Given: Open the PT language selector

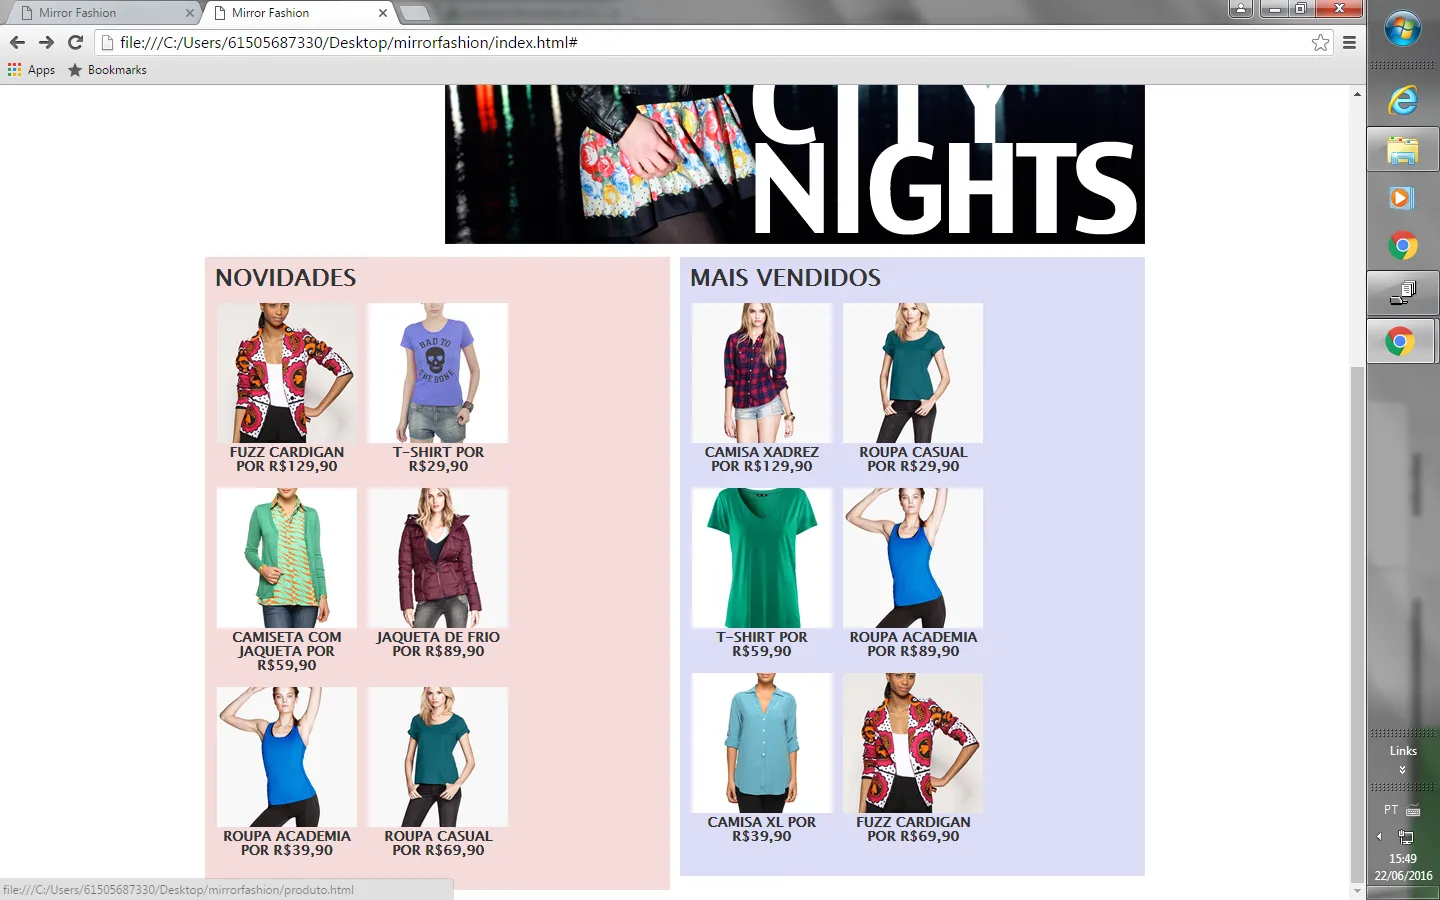Looking at the screenshot, I should click(1391, 810).
